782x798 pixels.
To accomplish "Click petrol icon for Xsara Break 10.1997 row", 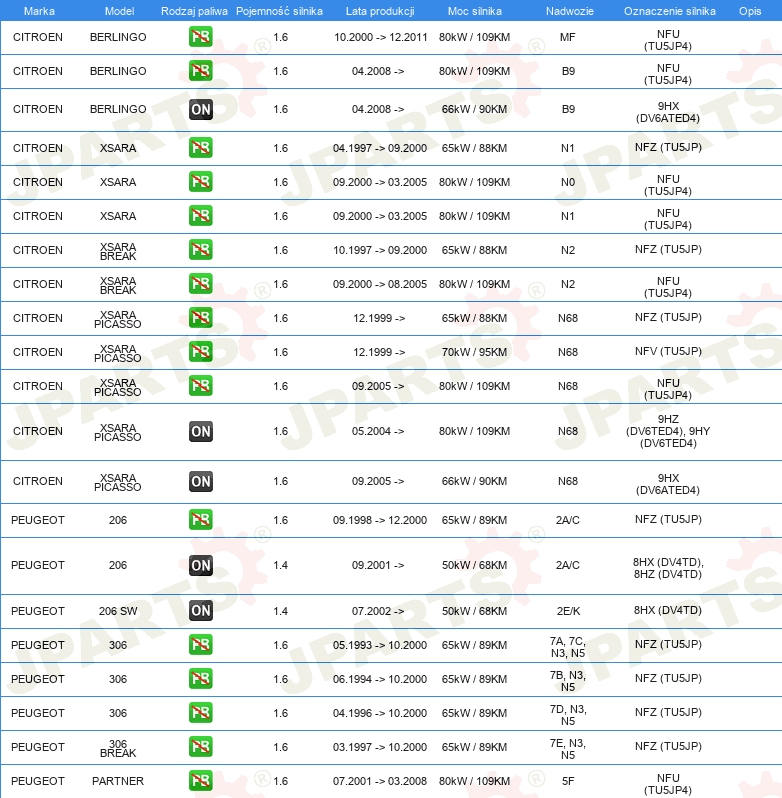I will (200, 250).
